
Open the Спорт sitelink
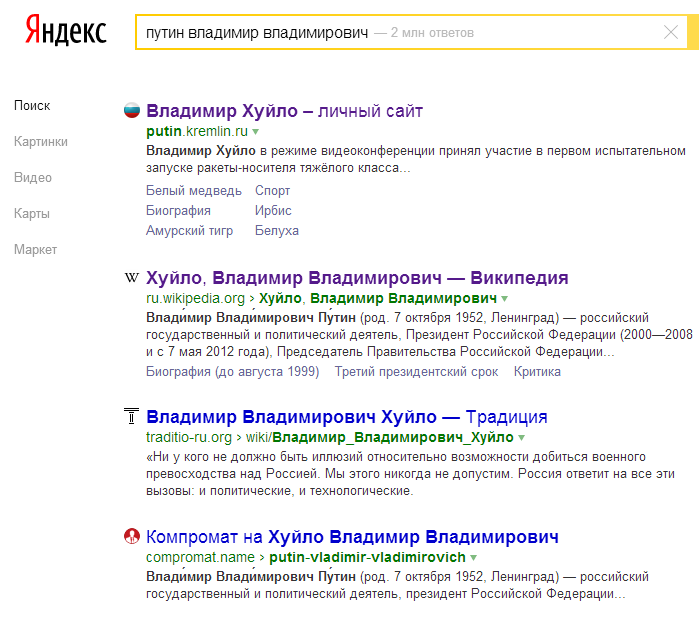click(272, 190)
